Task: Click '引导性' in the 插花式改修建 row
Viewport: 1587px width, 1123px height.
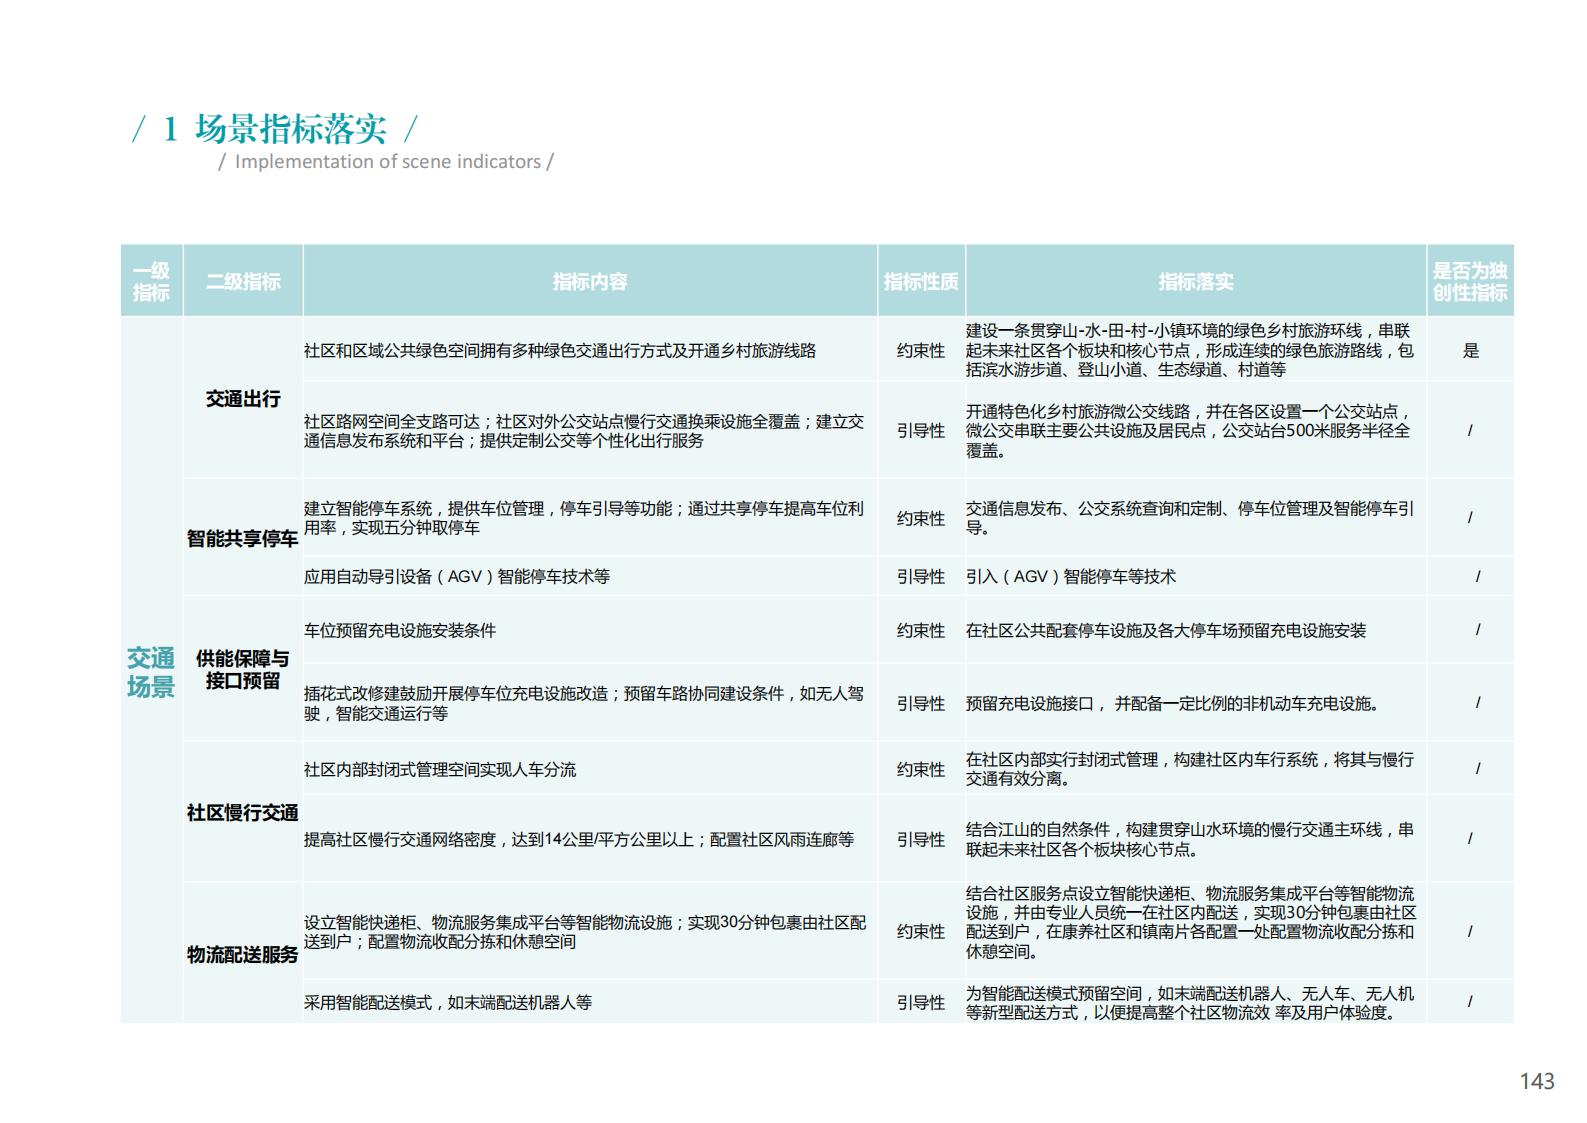Action: 921,704
